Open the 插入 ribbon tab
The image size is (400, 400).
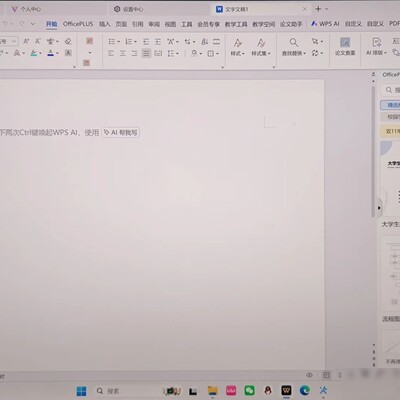[105, 24]
